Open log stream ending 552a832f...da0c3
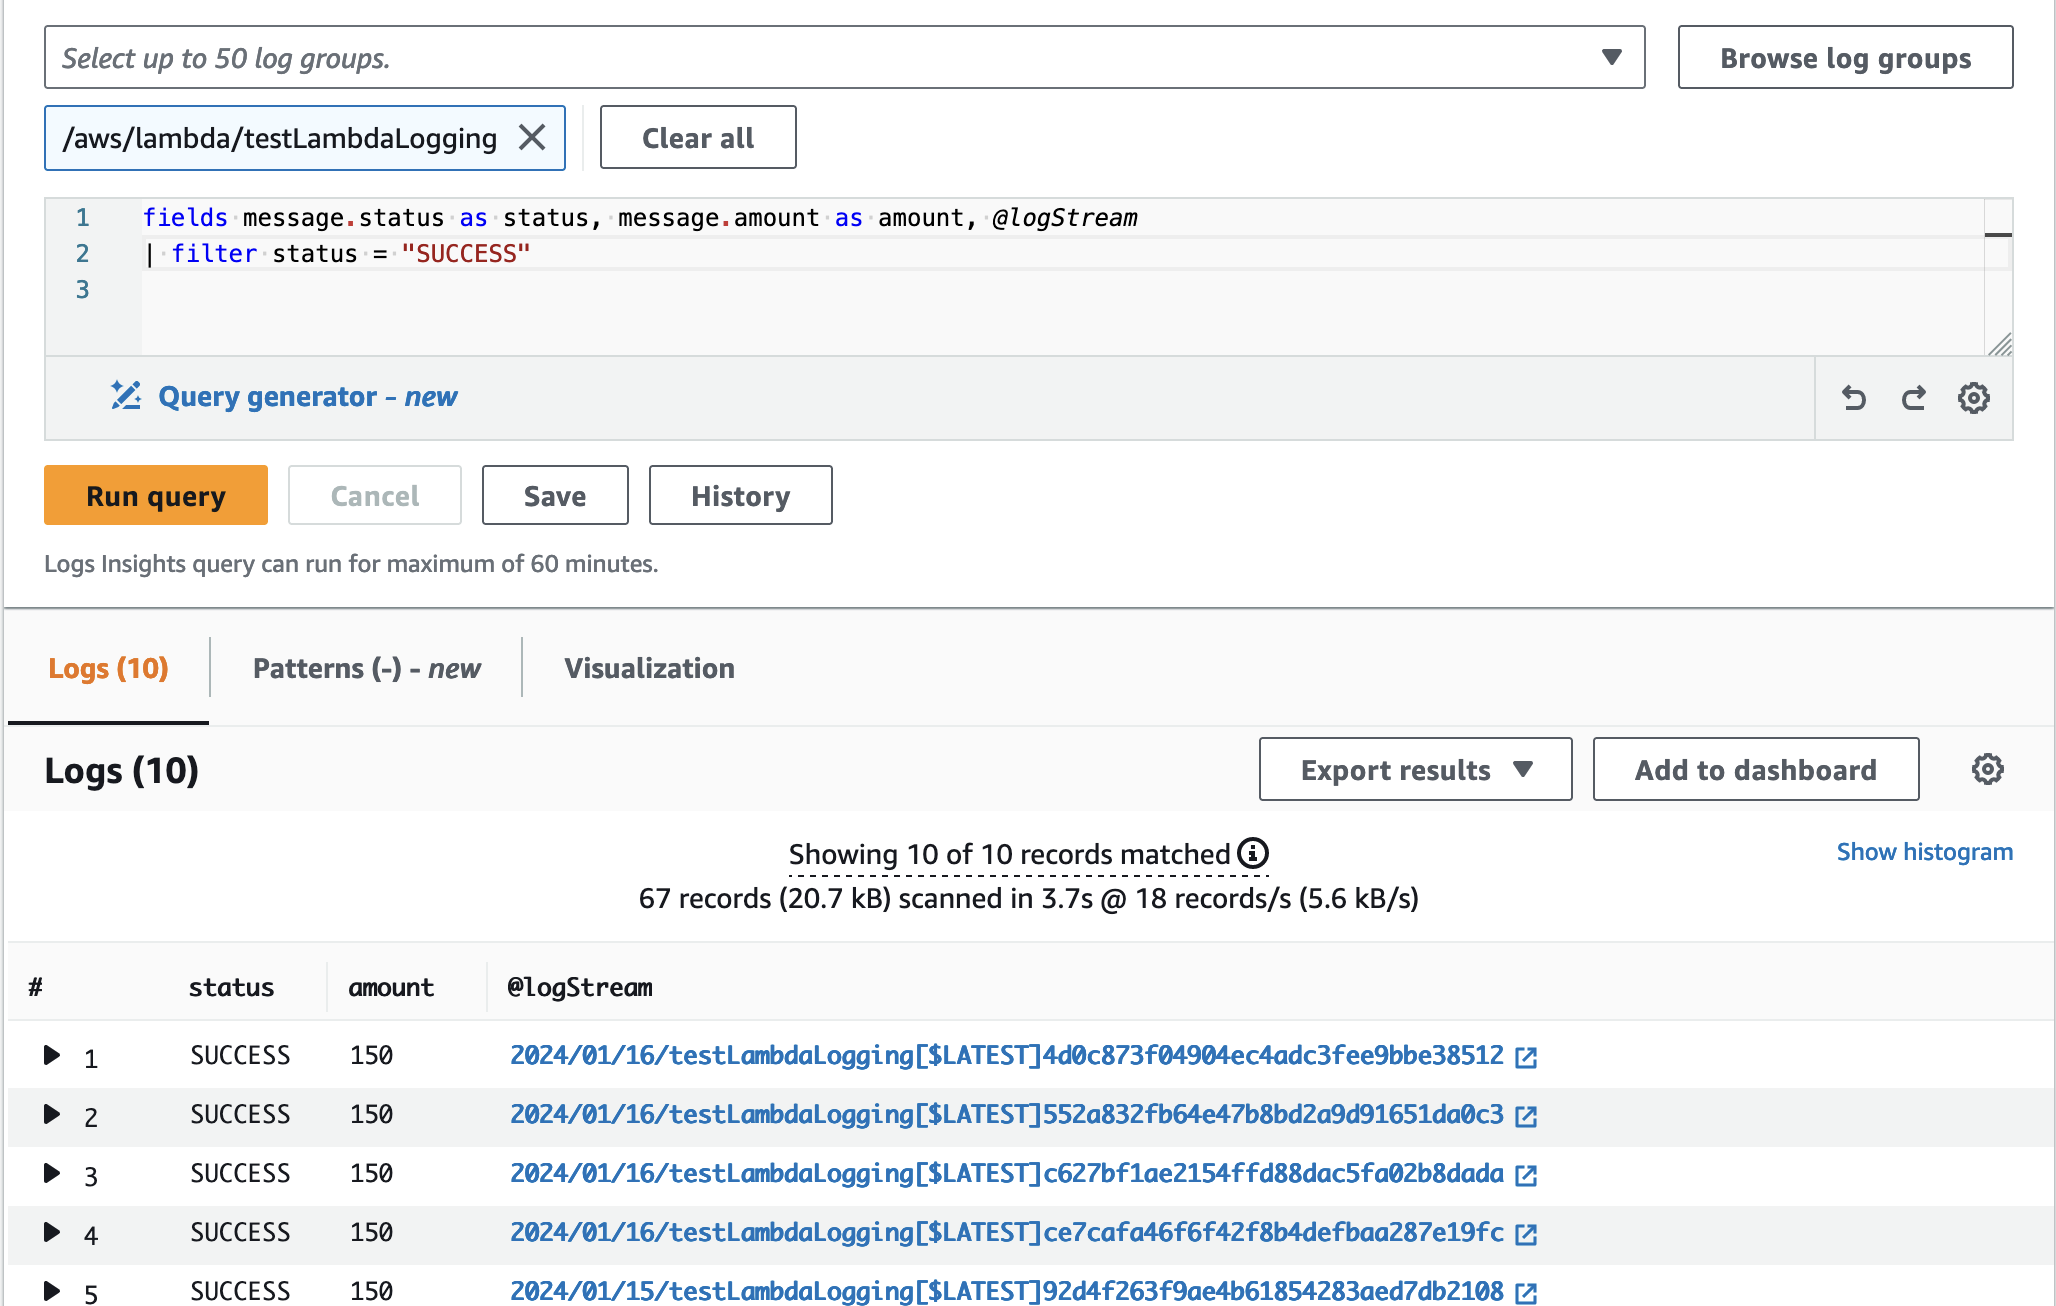2056x1306 pixels. coord(1006,1114)
